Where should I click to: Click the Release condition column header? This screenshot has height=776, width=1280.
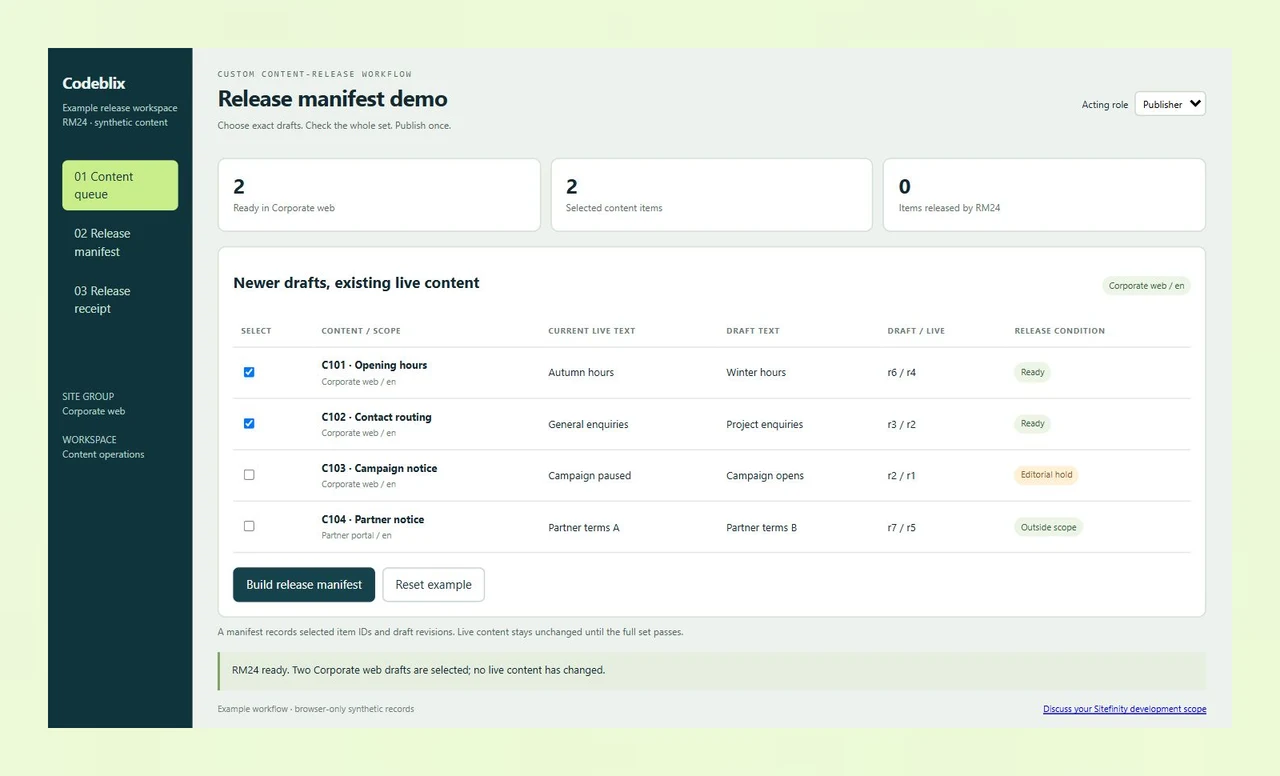click(1059, 331)
